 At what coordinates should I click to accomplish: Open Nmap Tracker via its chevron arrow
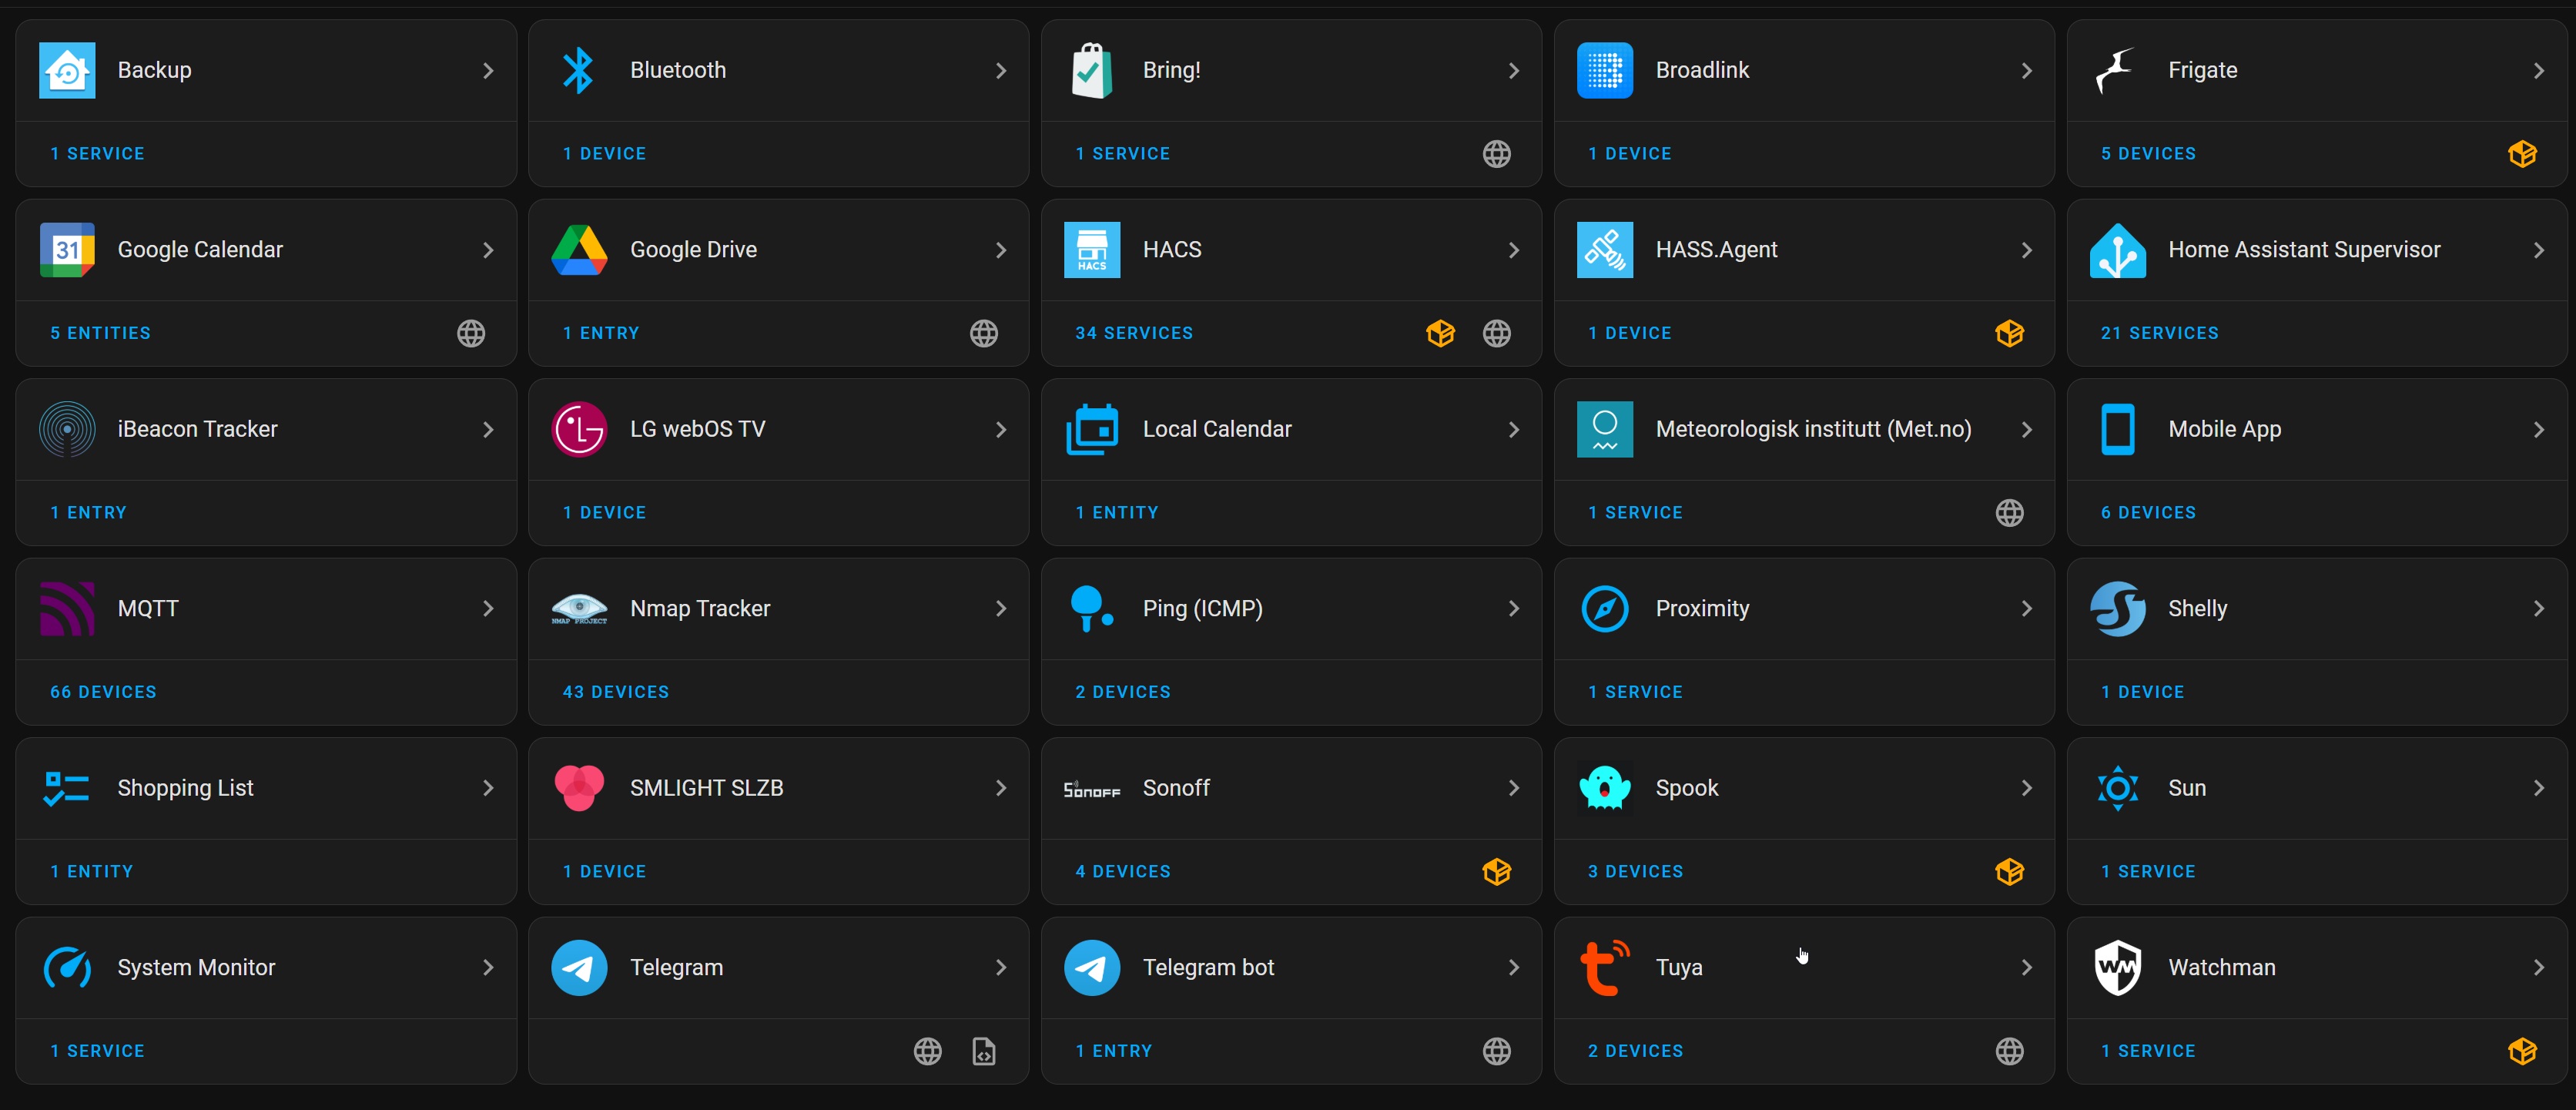tap(1001, 609)
